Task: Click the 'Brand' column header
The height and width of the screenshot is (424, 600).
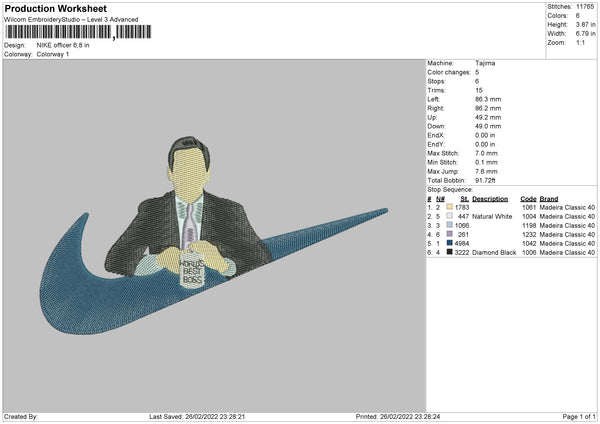Action: point(549,199)
